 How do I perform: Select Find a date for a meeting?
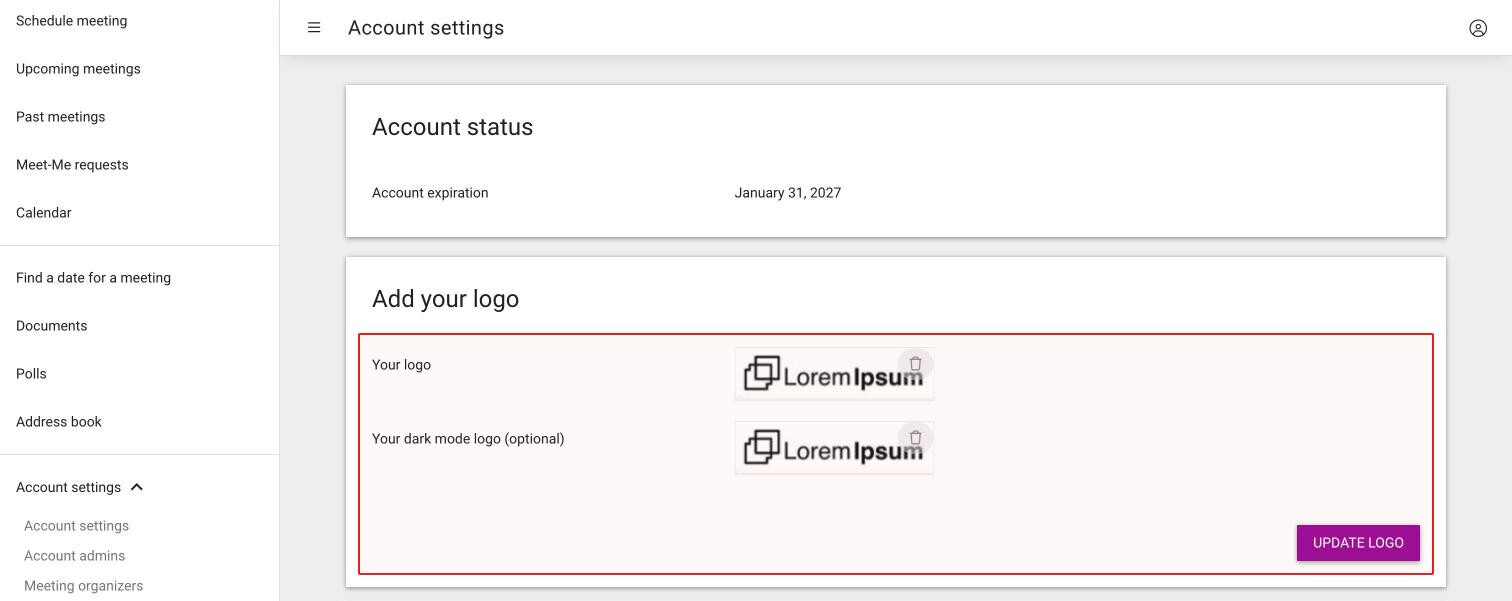(93, 278)
